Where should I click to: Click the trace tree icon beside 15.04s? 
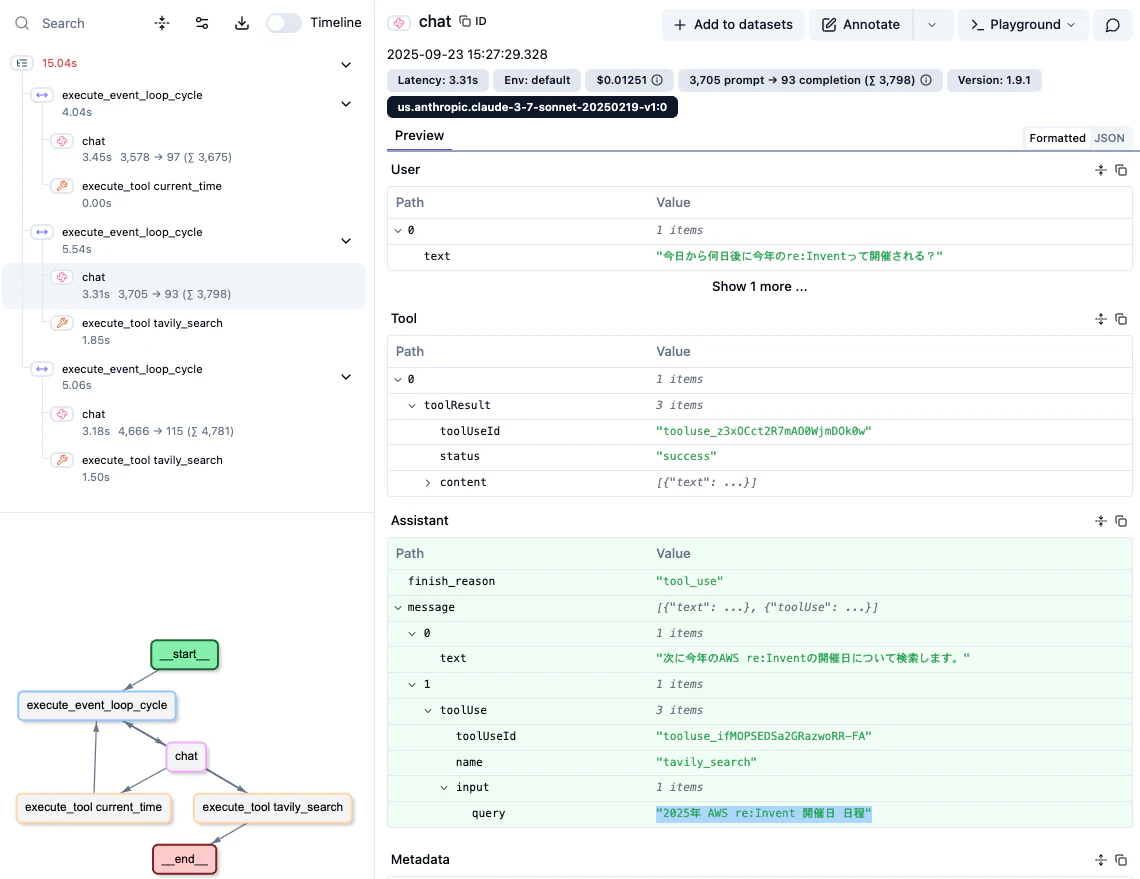(23, 63)
